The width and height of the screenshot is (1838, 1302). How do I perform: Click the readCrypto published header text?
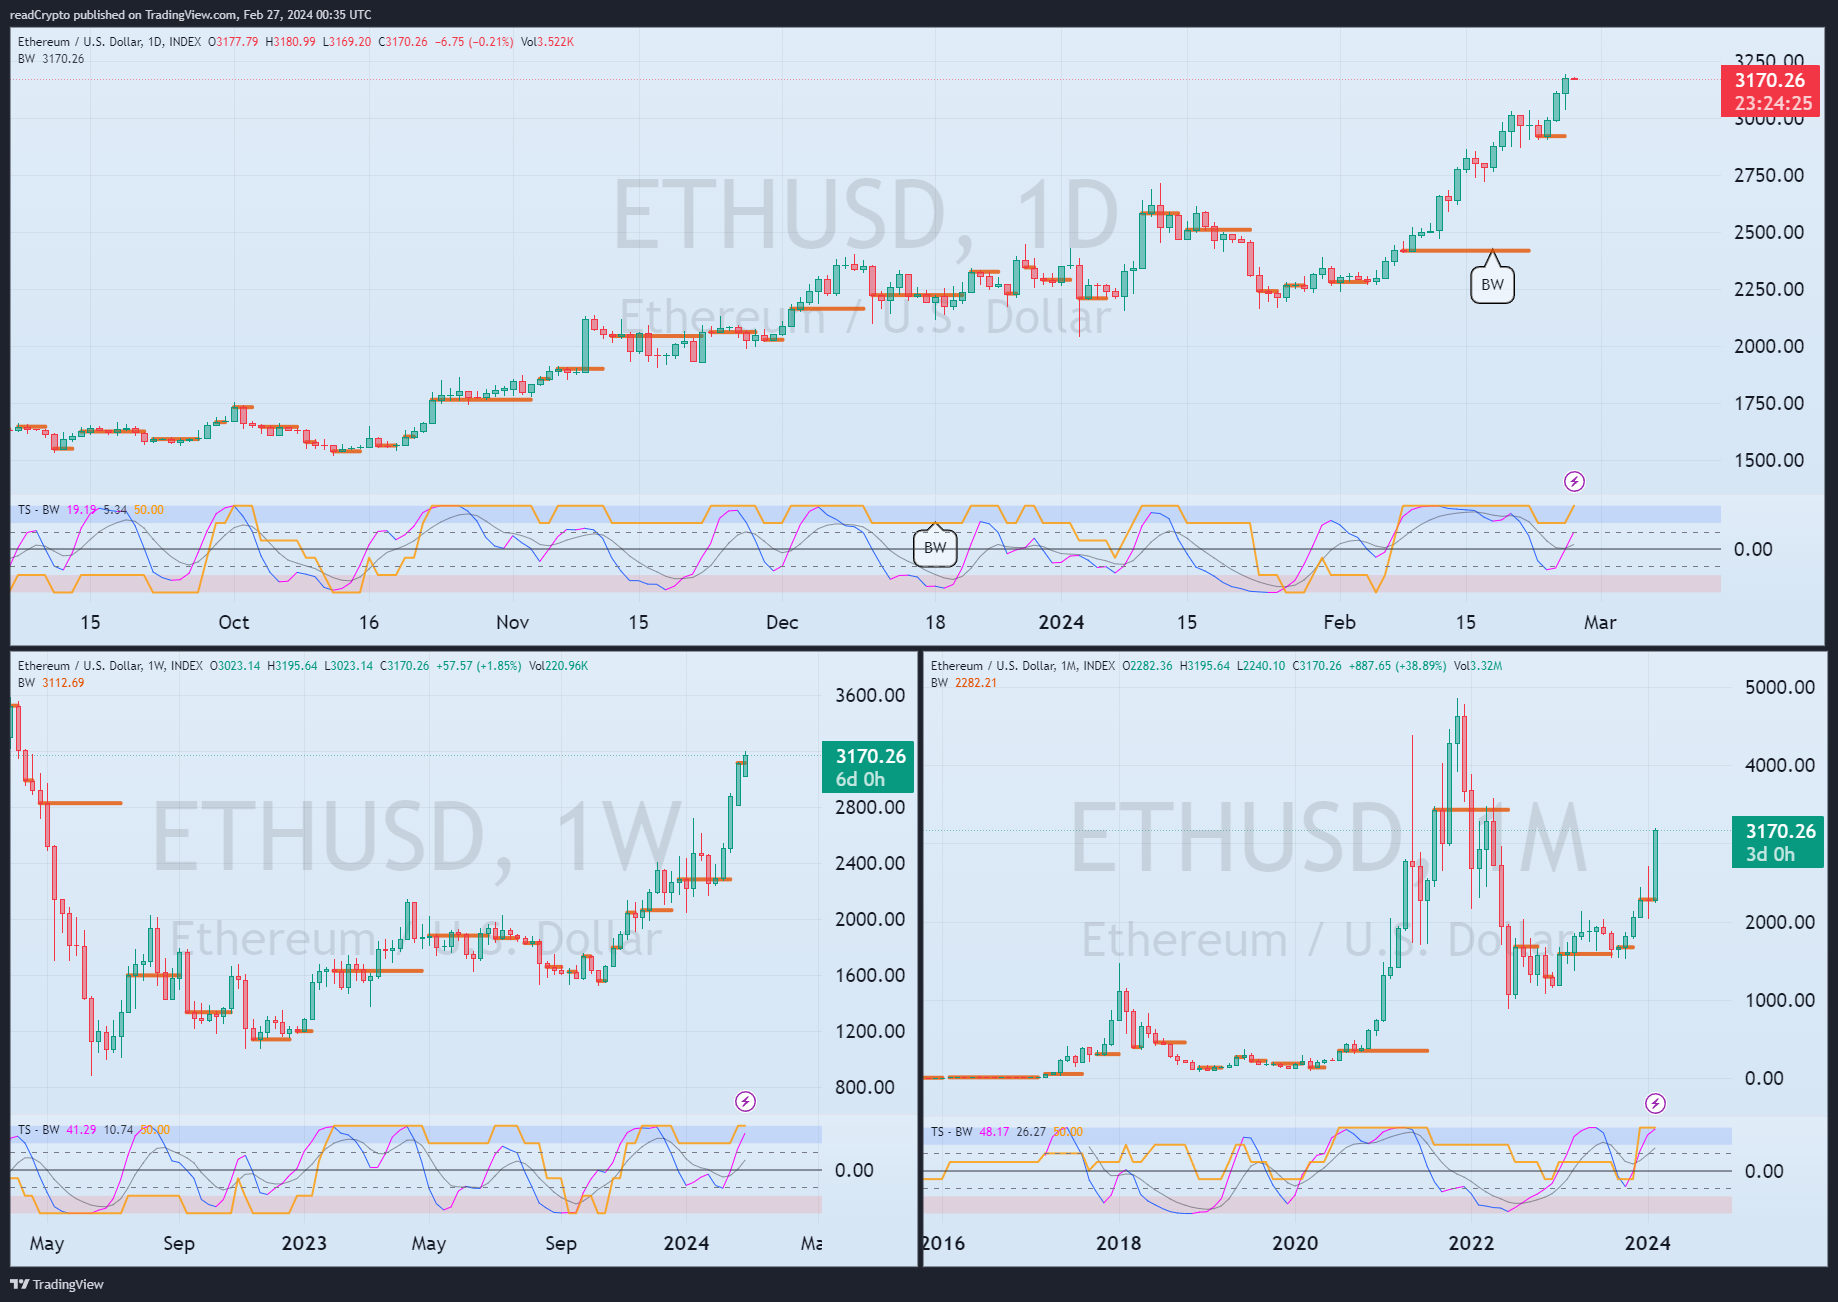(190, 15)
